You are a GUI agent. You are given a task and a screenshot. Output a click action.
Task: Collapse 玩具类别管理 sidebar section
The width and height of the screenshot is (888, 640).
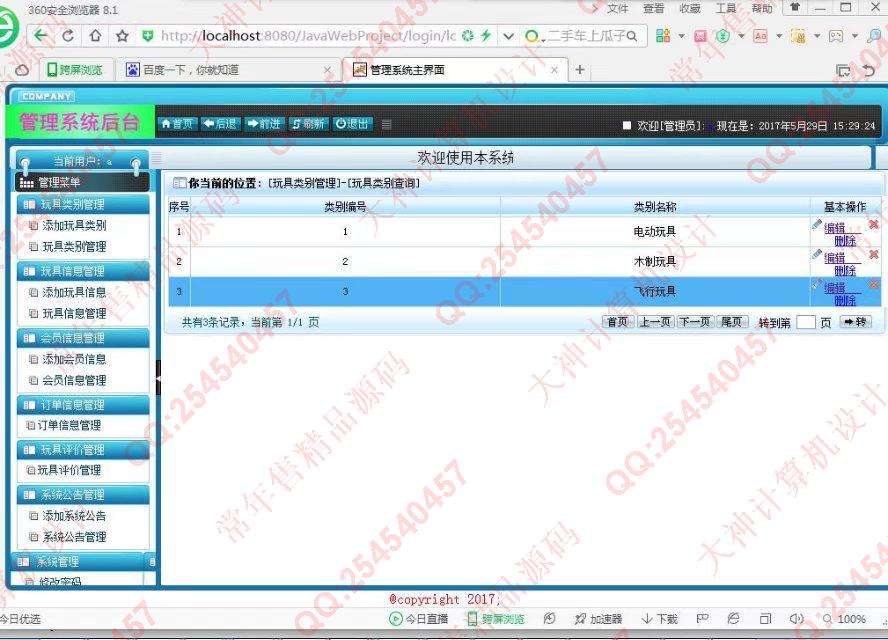tap(83, 204)
